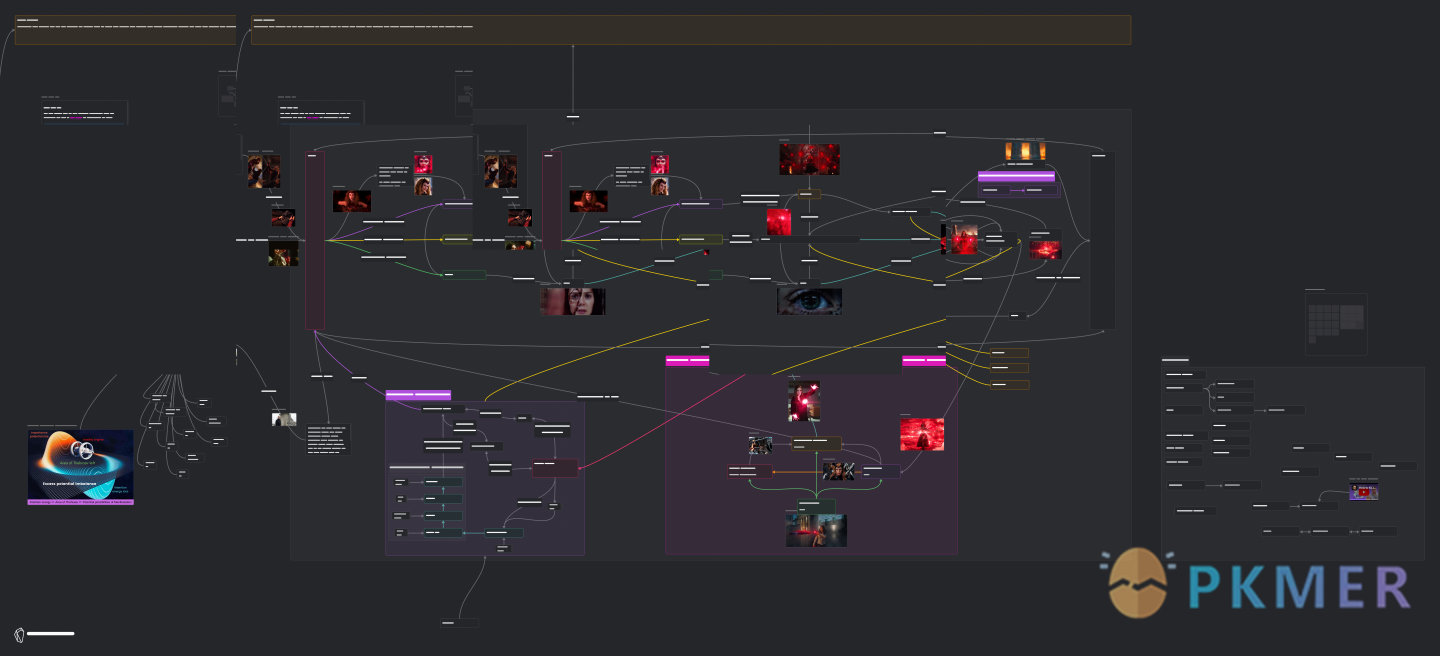The image size is (1440, 656).
Task: Click the YouTube video thumbnail card
Action: 1364,490
